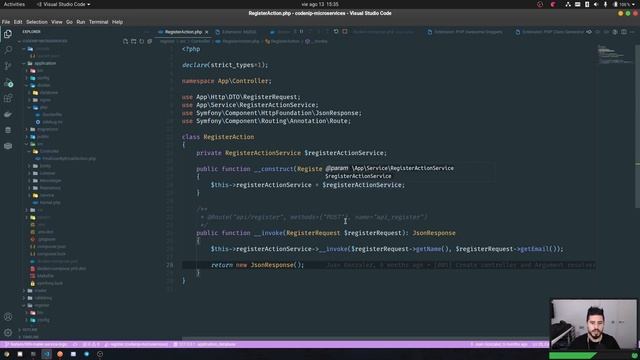Close the RegisterAction.php tab
The width and height of the screenshot is (640, 360).
tap(207, 32)
